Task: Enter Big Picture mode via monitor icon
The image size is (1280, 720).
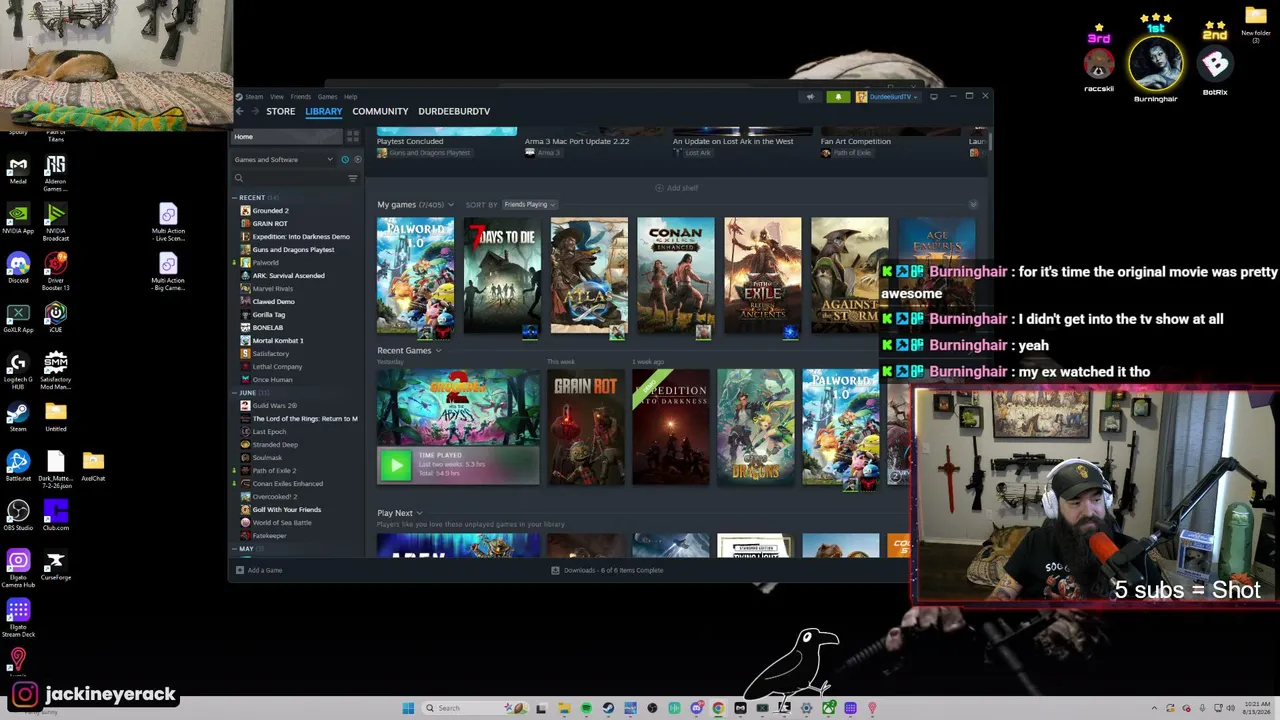Action: tap(933, 97)
